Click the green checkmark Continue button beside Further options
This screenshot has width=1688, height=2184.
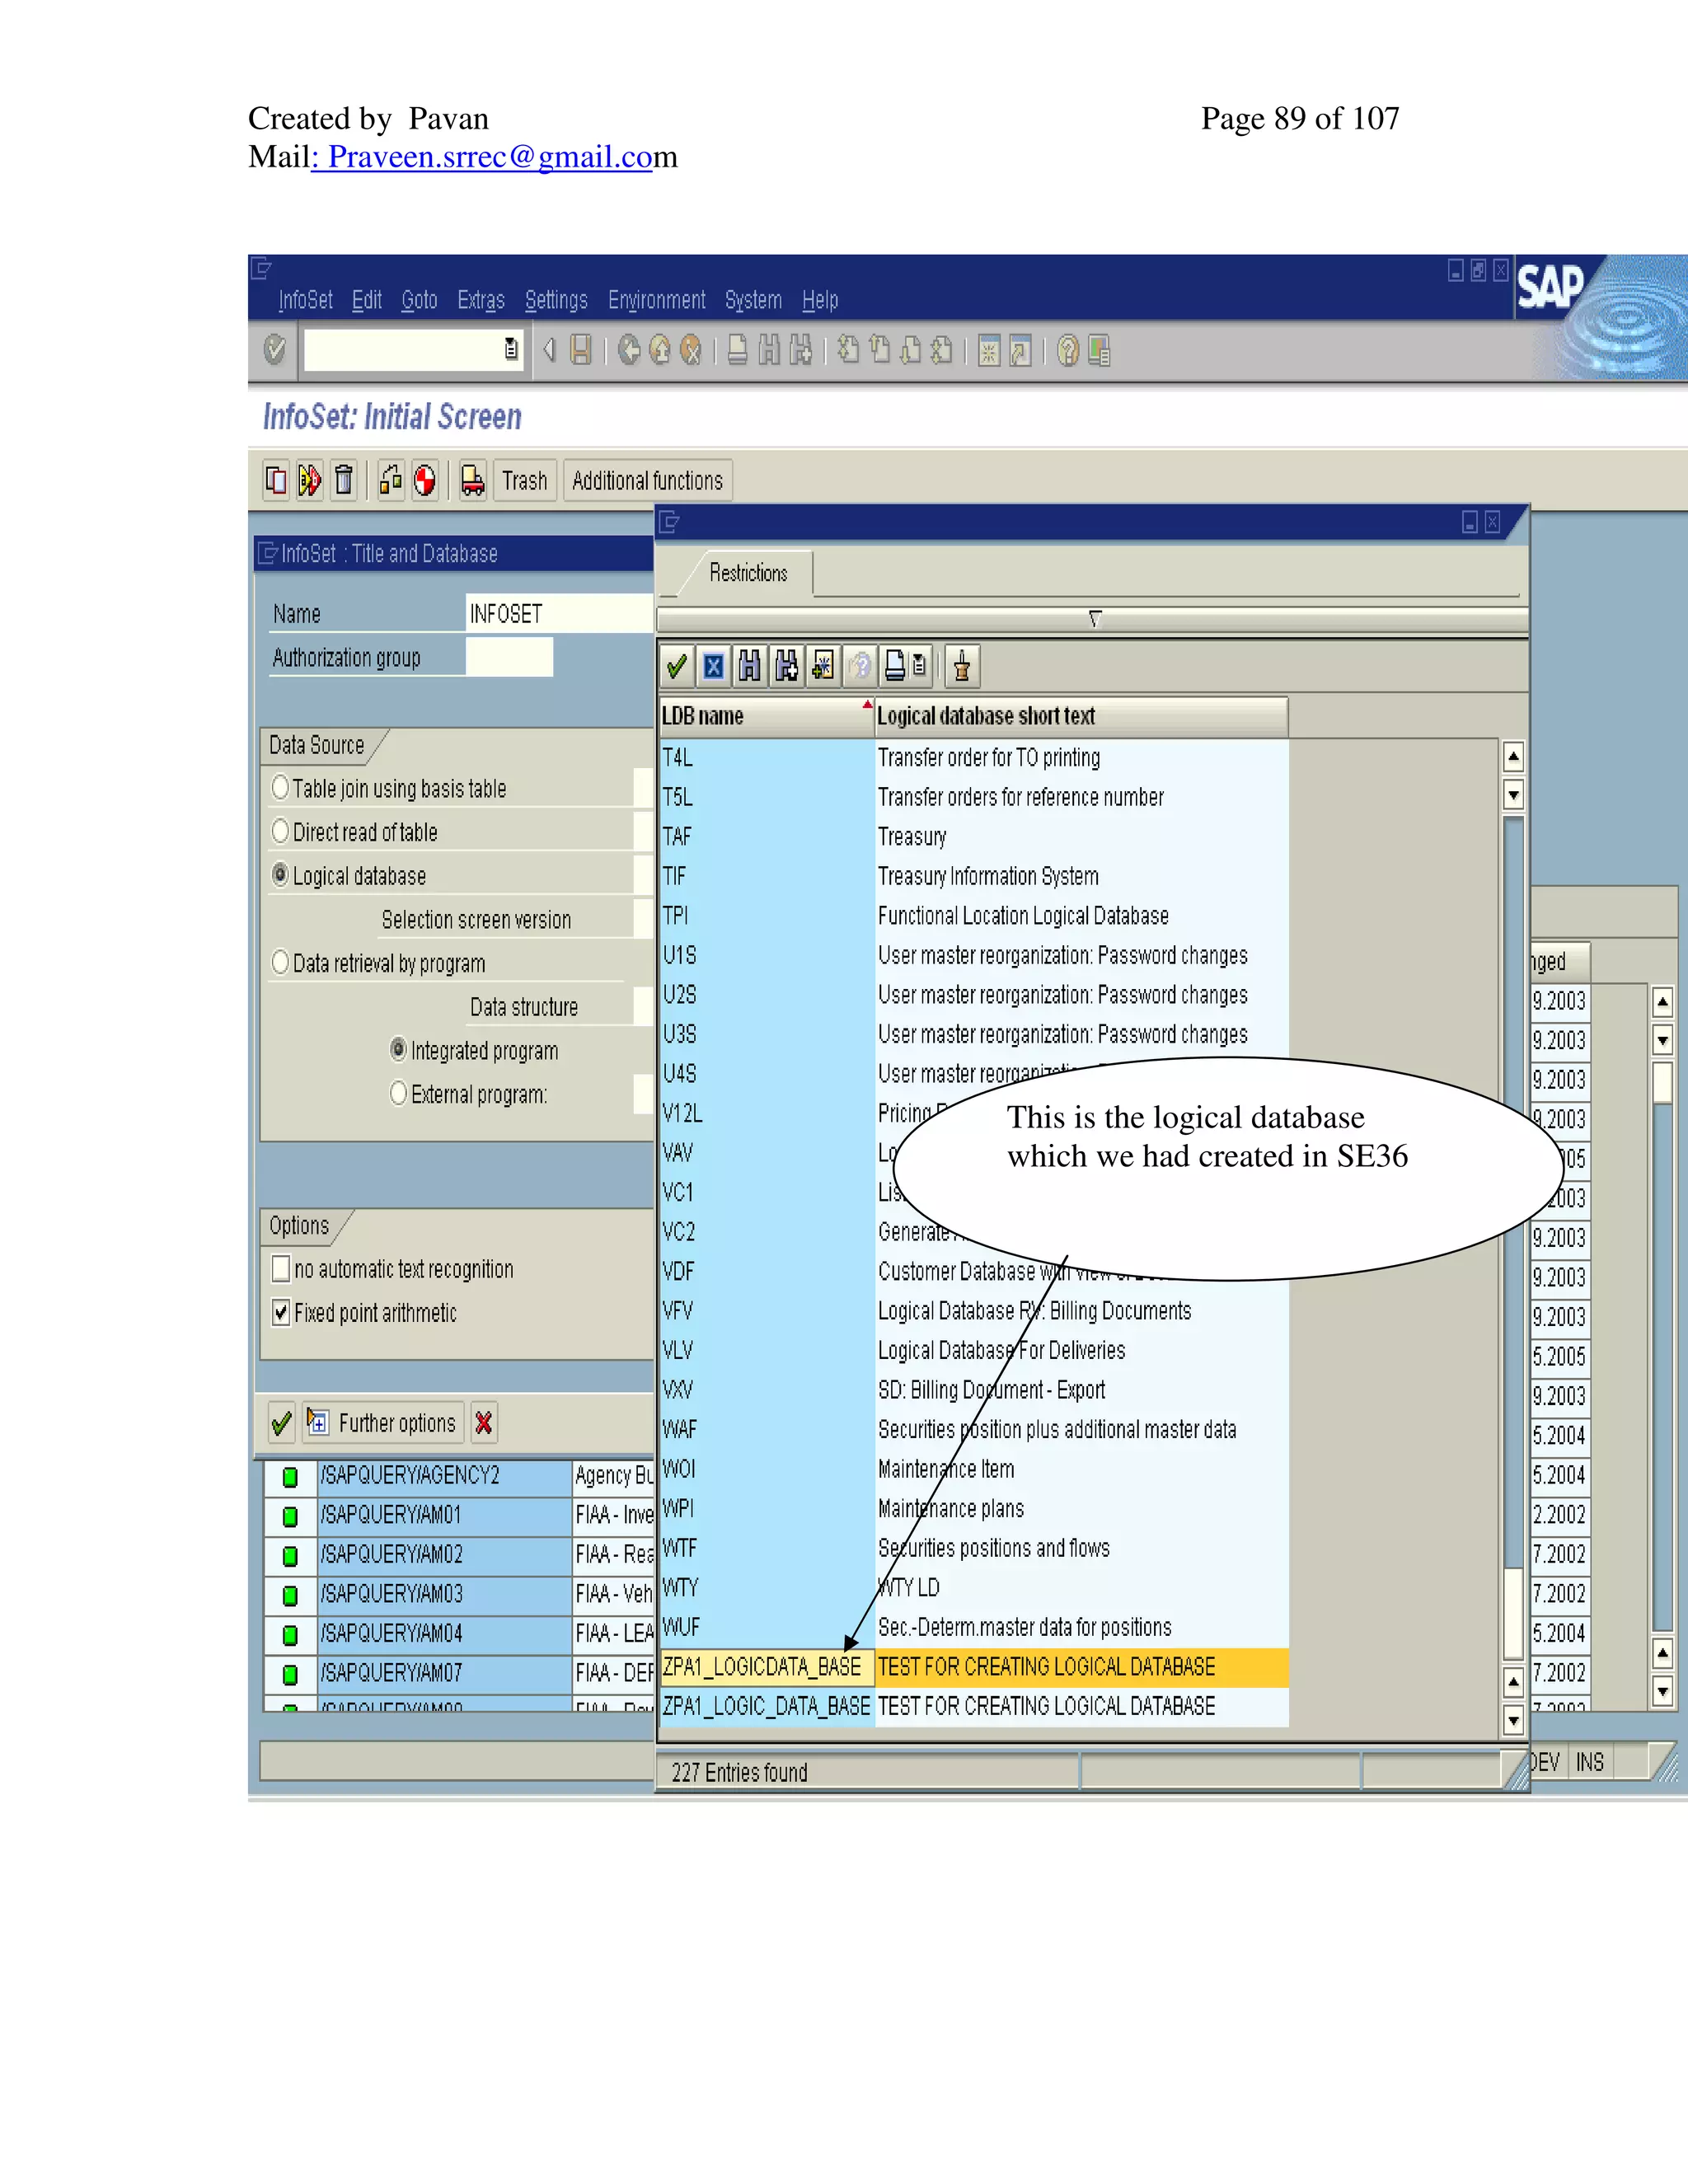coord(281,1423)
